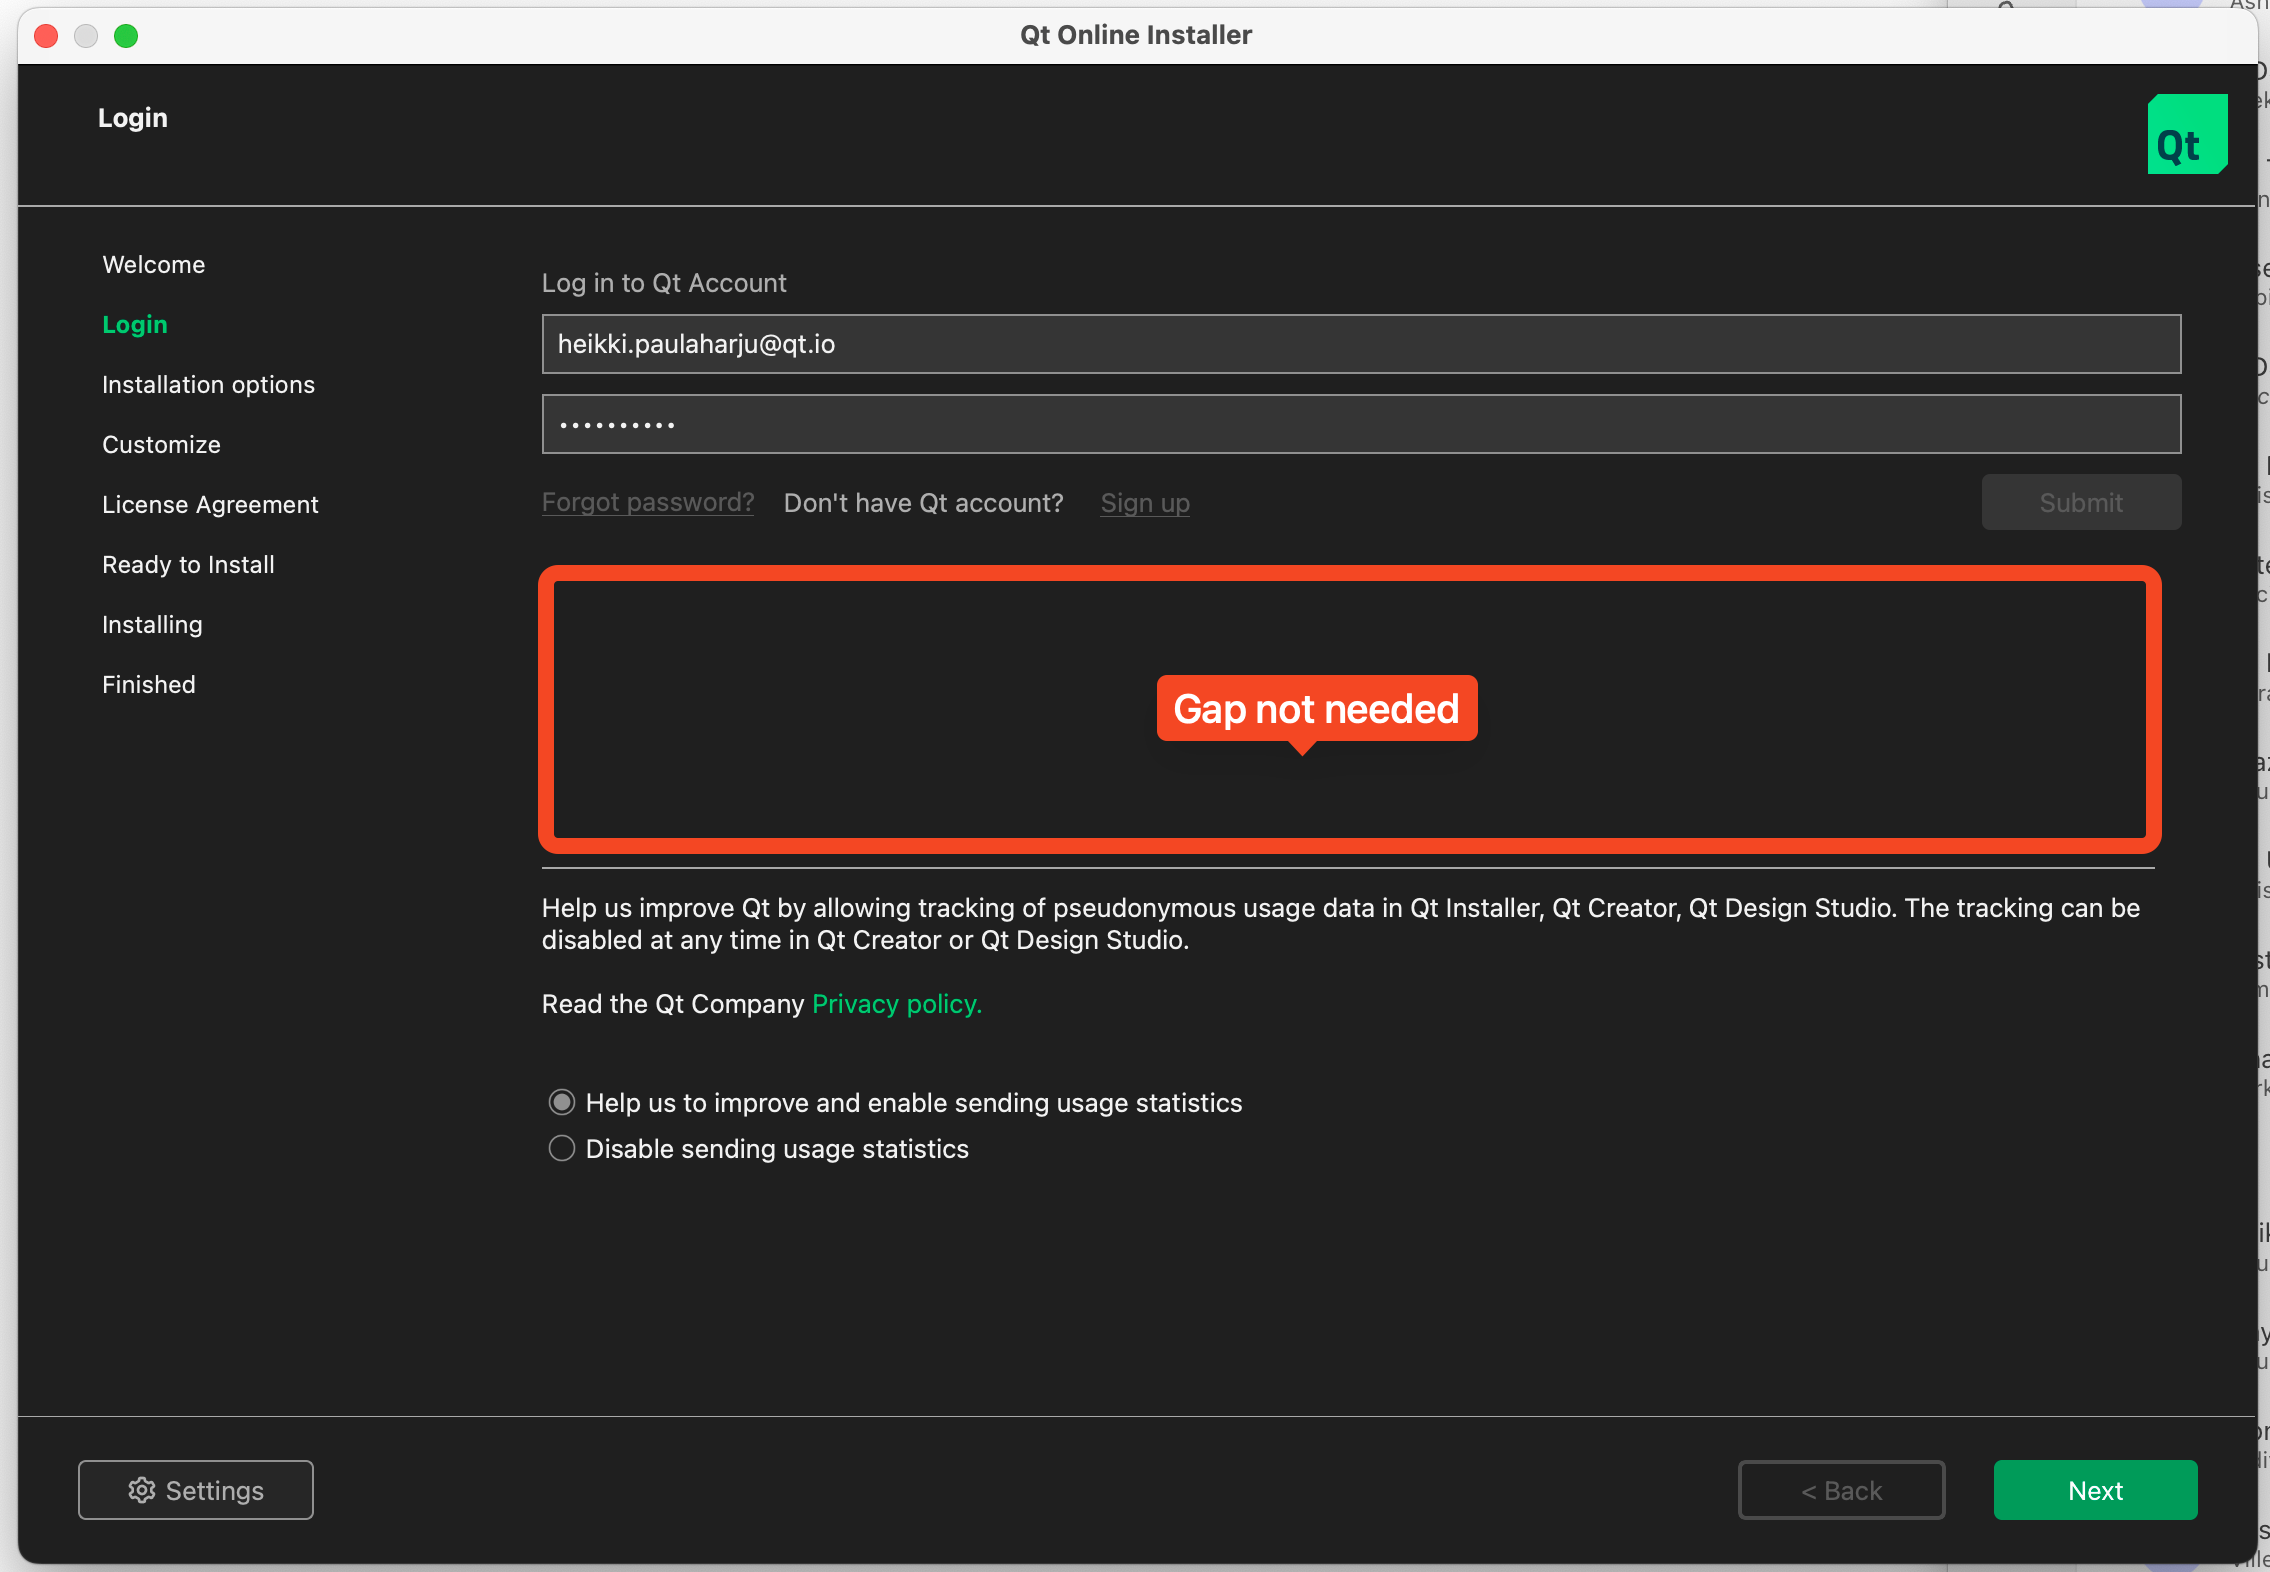Click the green zoom window button
Viewport: 2270px width, 1572px height.
(126, 36)
